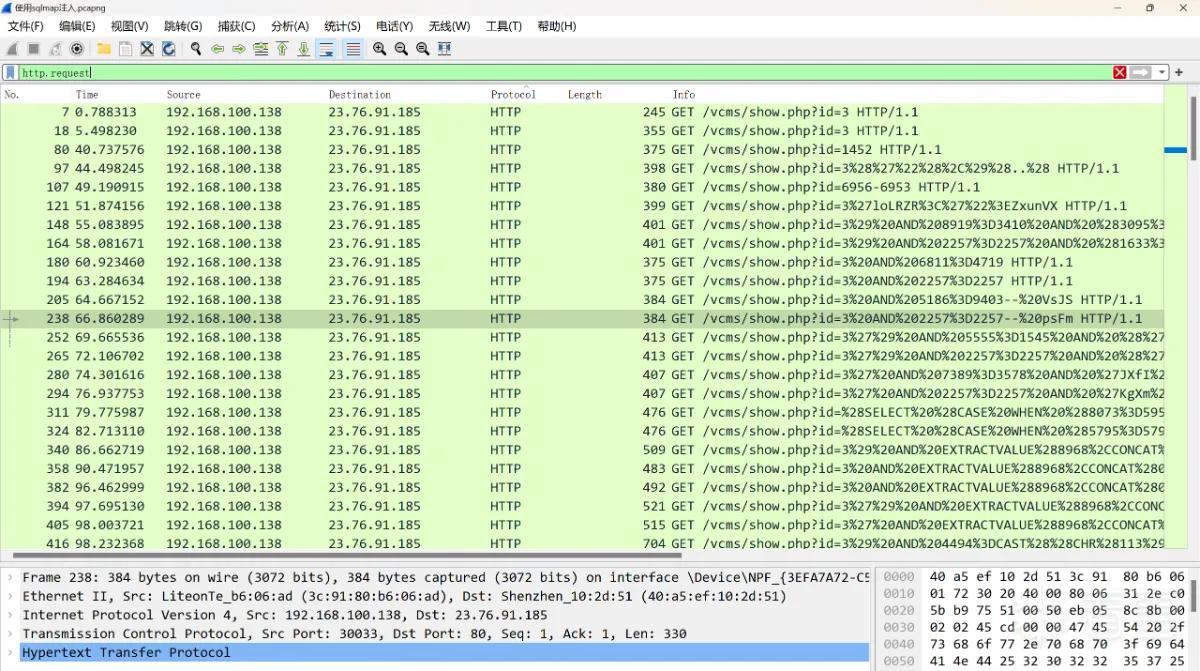Open the 电话(Y) menu
This screenshot has width=1200, height=671.
pos(394,26)
